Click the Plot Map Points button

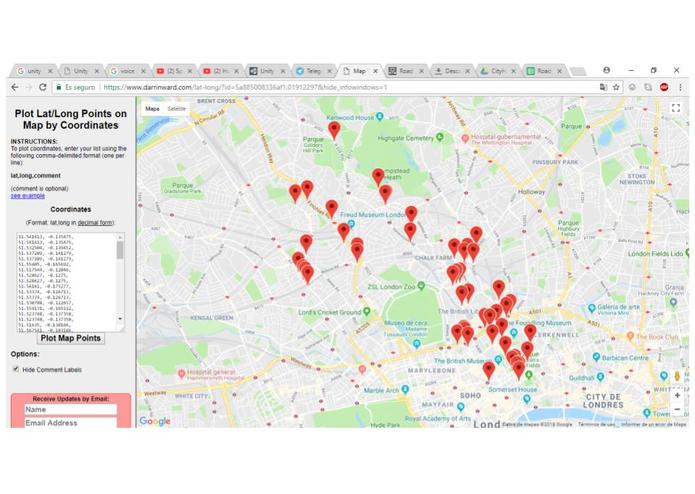[x=71, y=338]
